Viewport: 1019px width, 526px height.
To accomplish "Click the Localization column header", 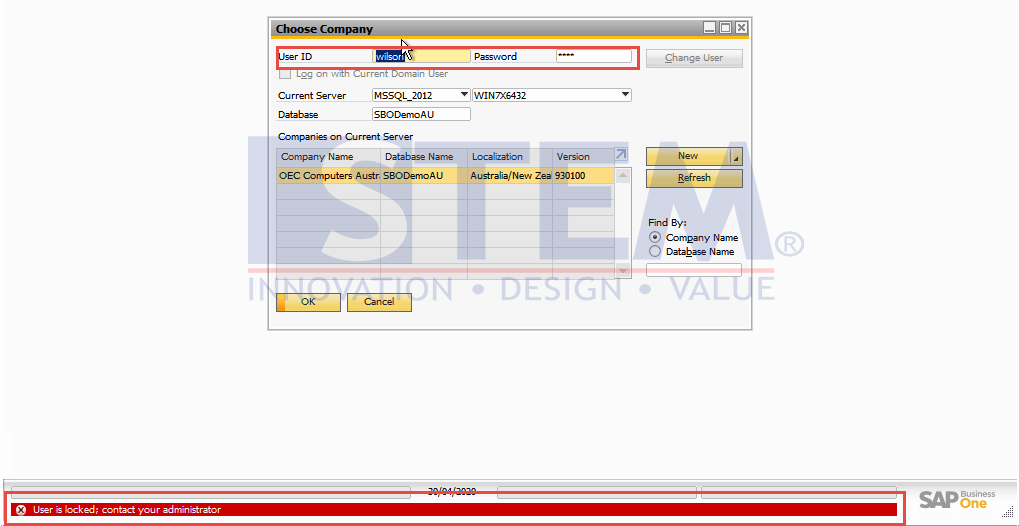I will tap(510, 157).
